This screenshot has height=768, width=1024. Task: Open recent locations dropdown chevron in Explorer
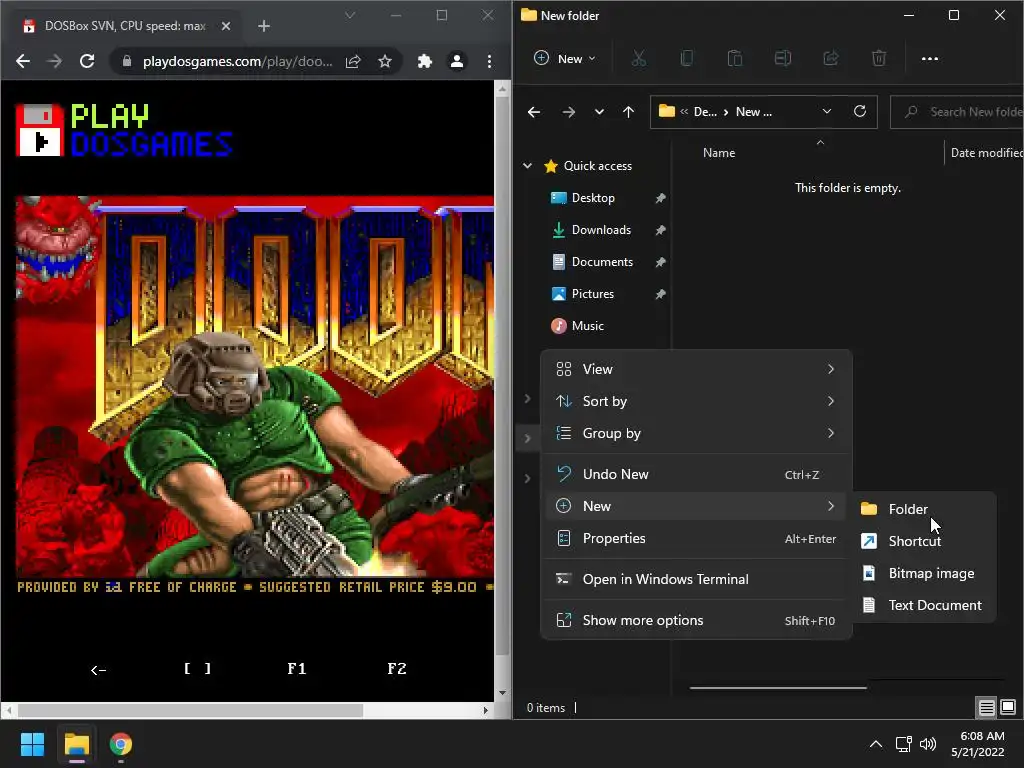pyautogui.click(x=599, y=112)
